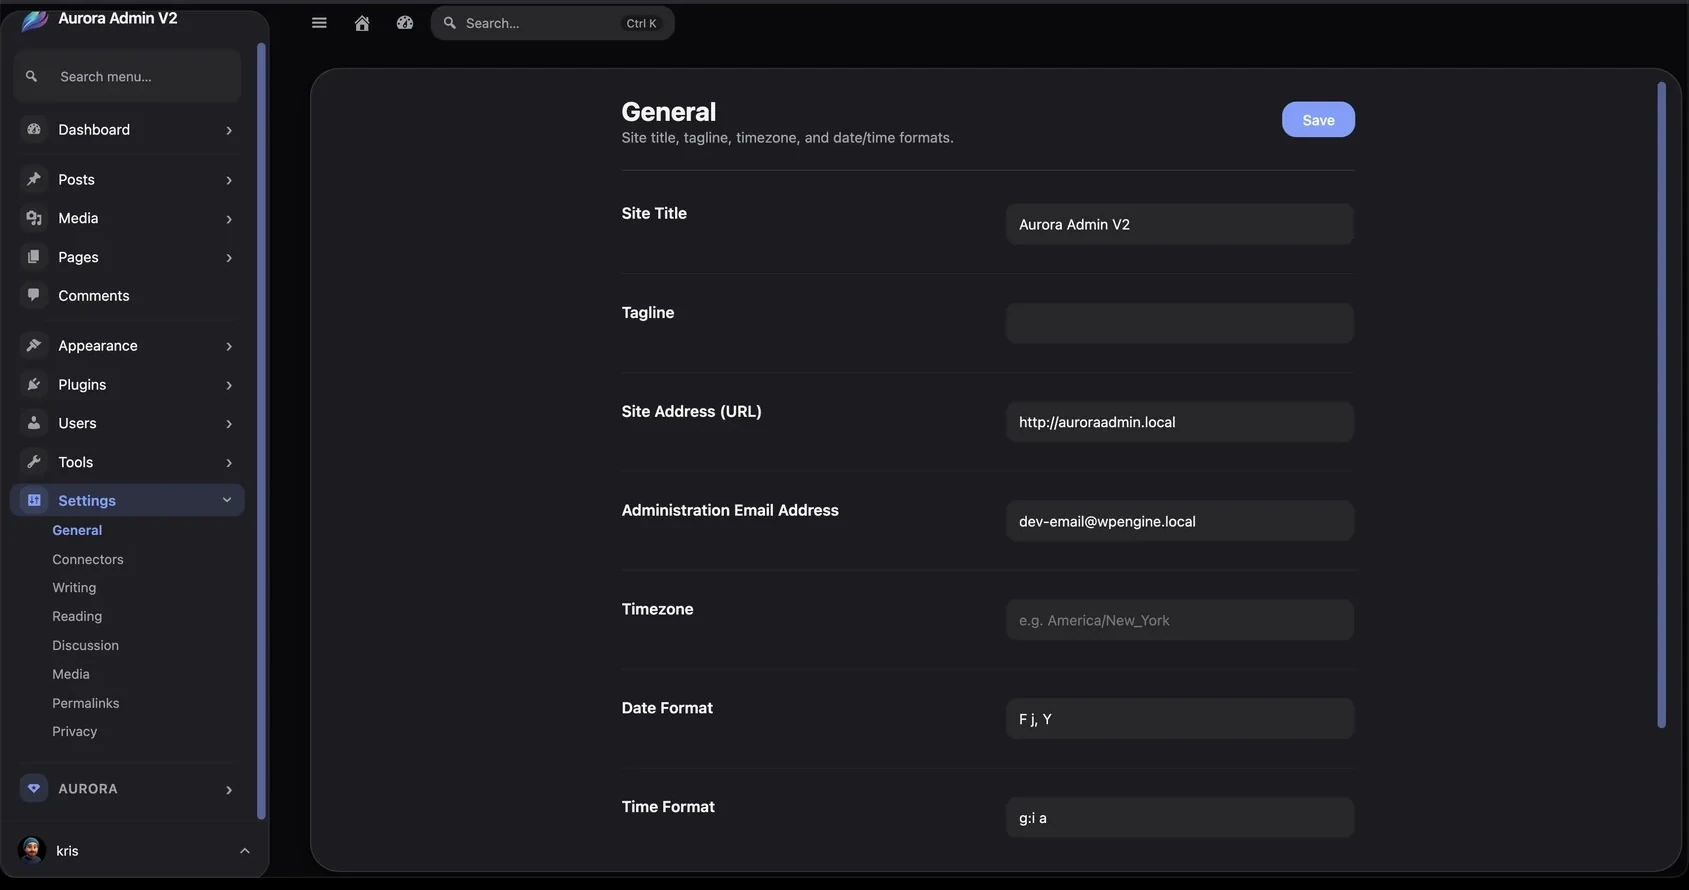1689x890 pixels.
Task: Edit the Time Format field
Action: (1180, 818)
